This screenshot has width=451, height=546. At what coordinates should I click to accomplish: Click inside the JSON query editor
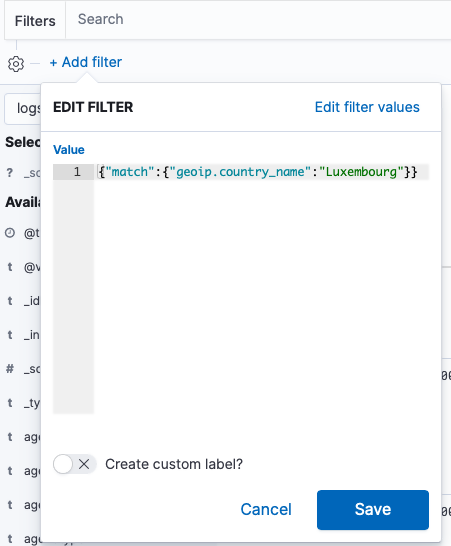261,289
